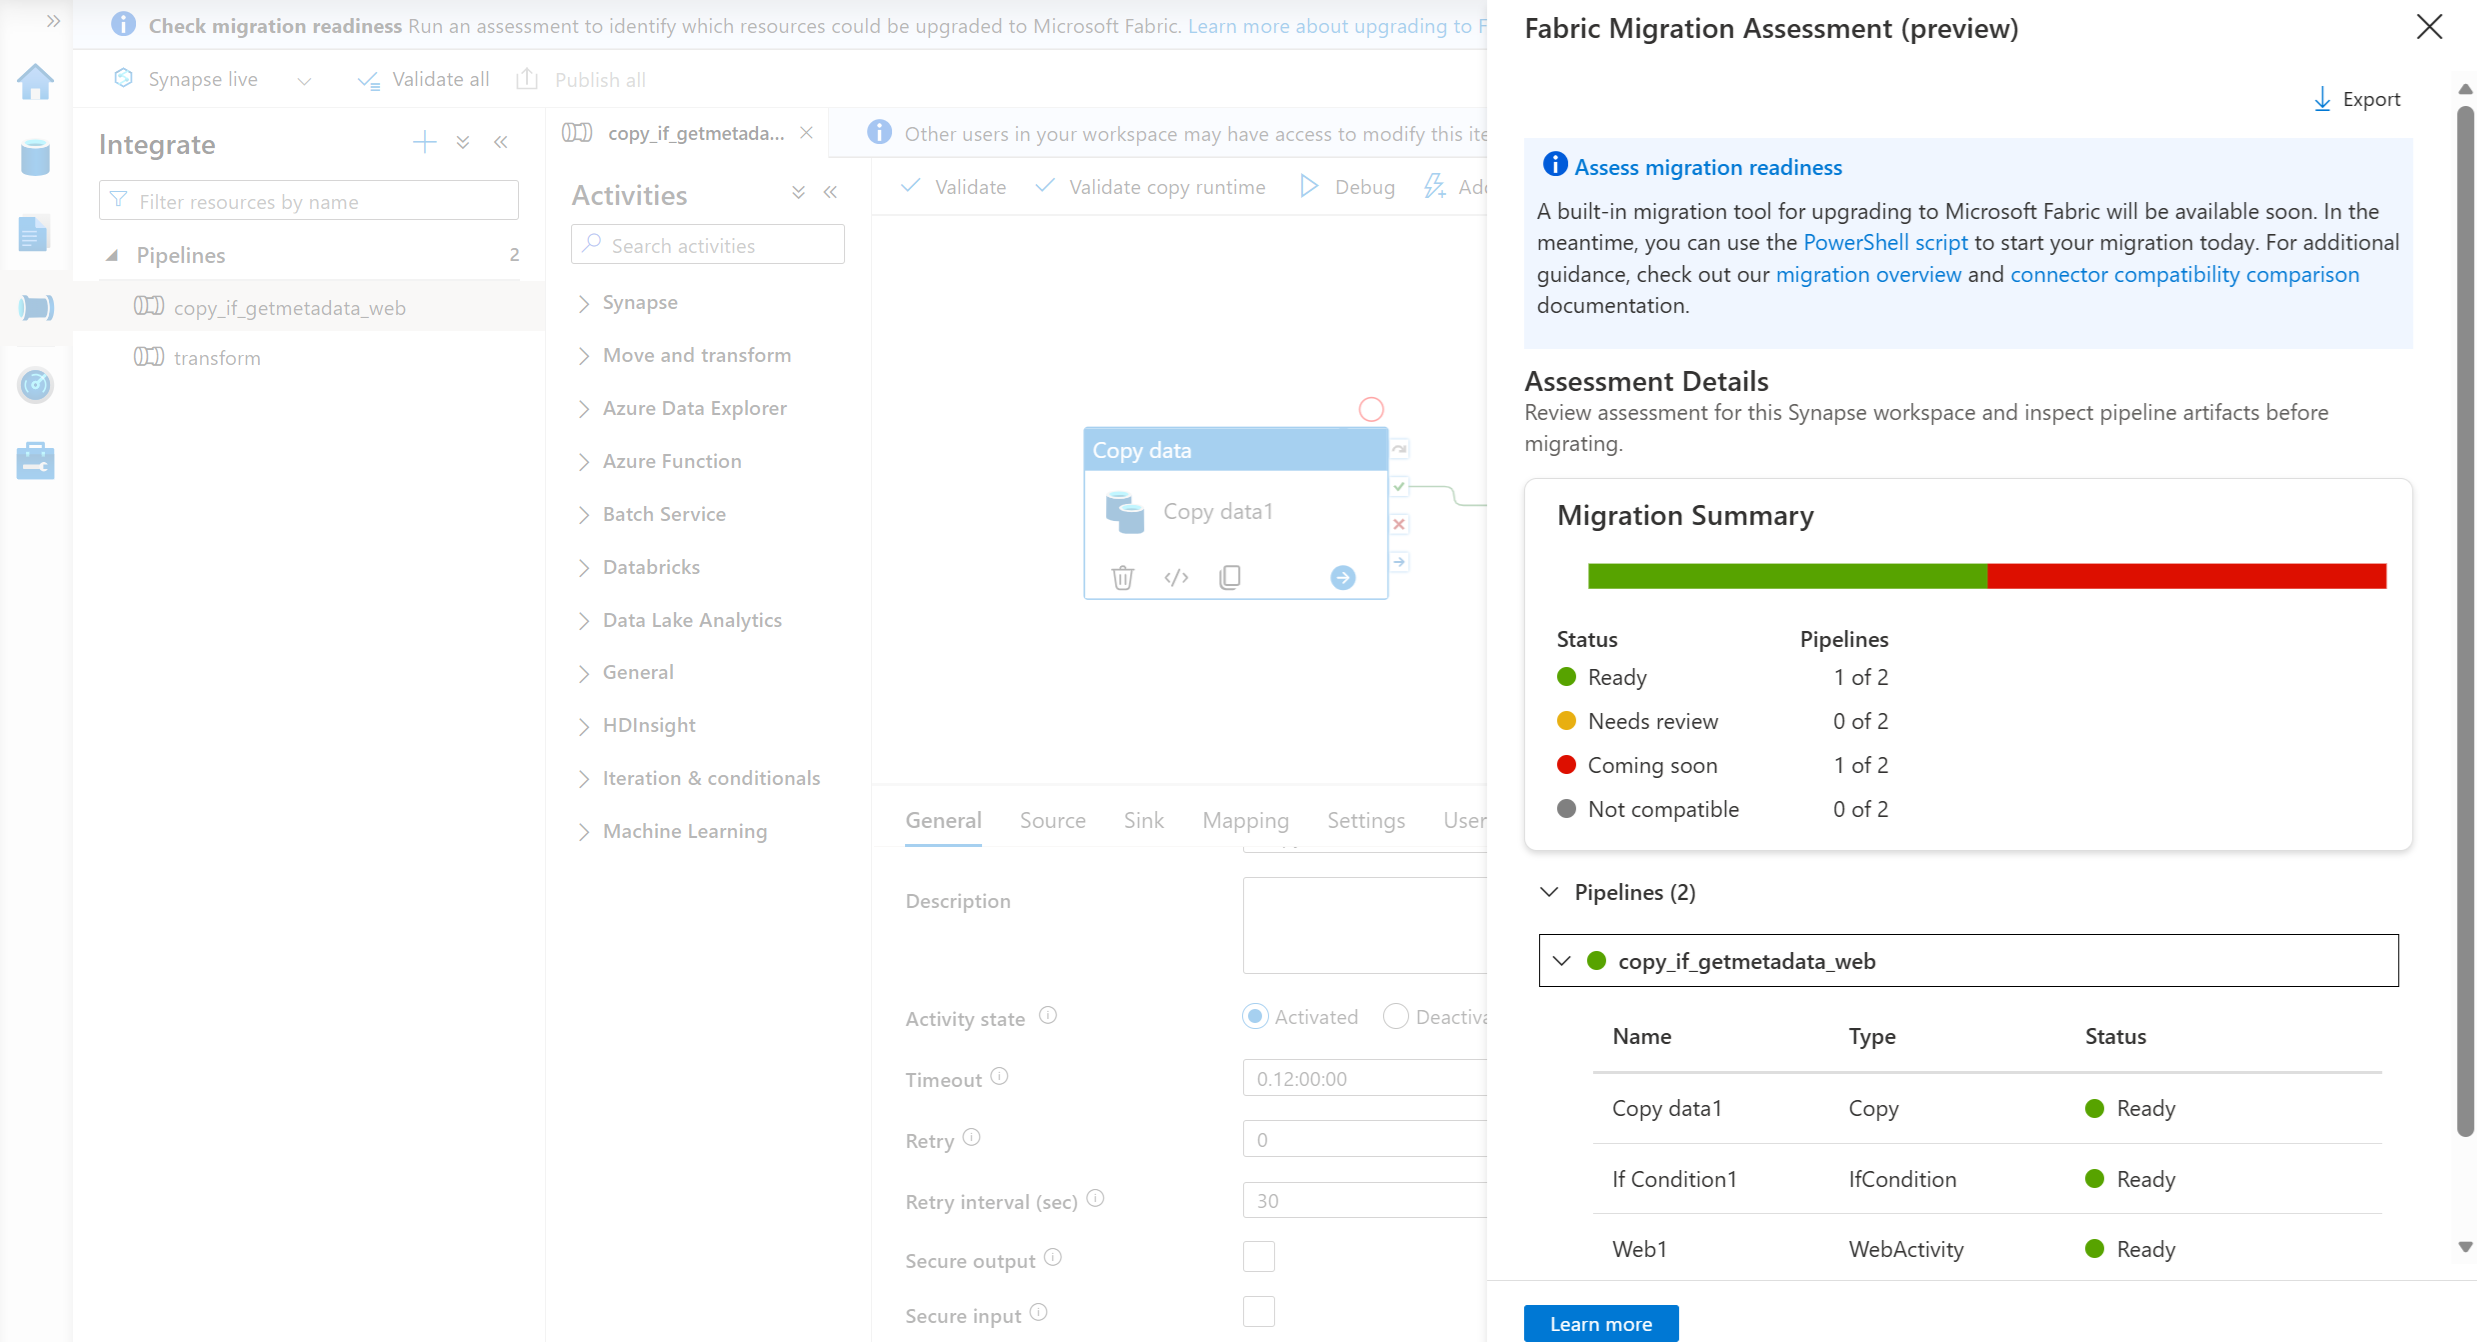
Task: Collapse the copy_if_getmetadata_web assessment details
Action: coord(1560,960)
